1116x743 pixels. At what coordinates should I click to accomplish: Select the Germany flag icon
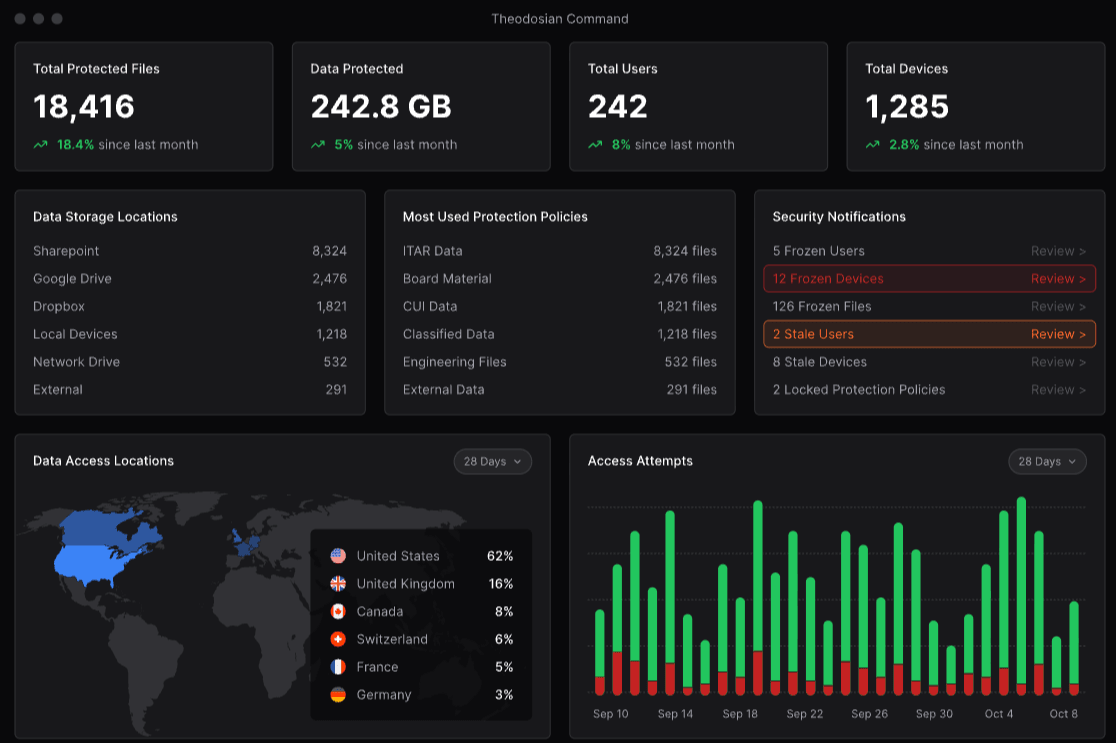337,694
